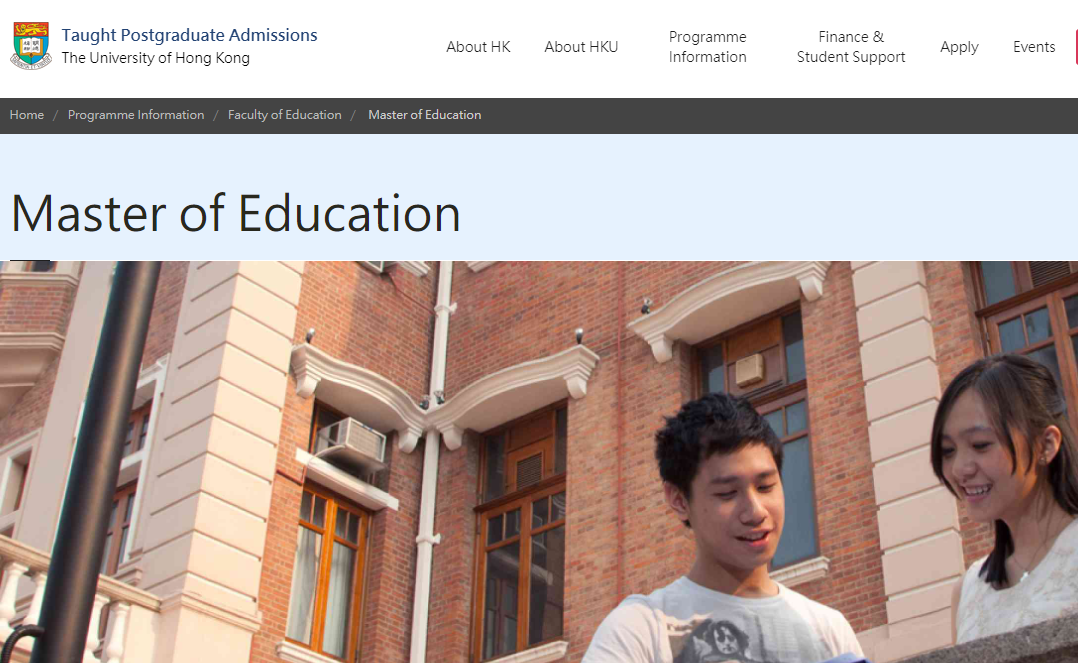The image size is (1078, 663).
Task: Click the window air conditioner in the photo
Action: (x=352, y=442)
